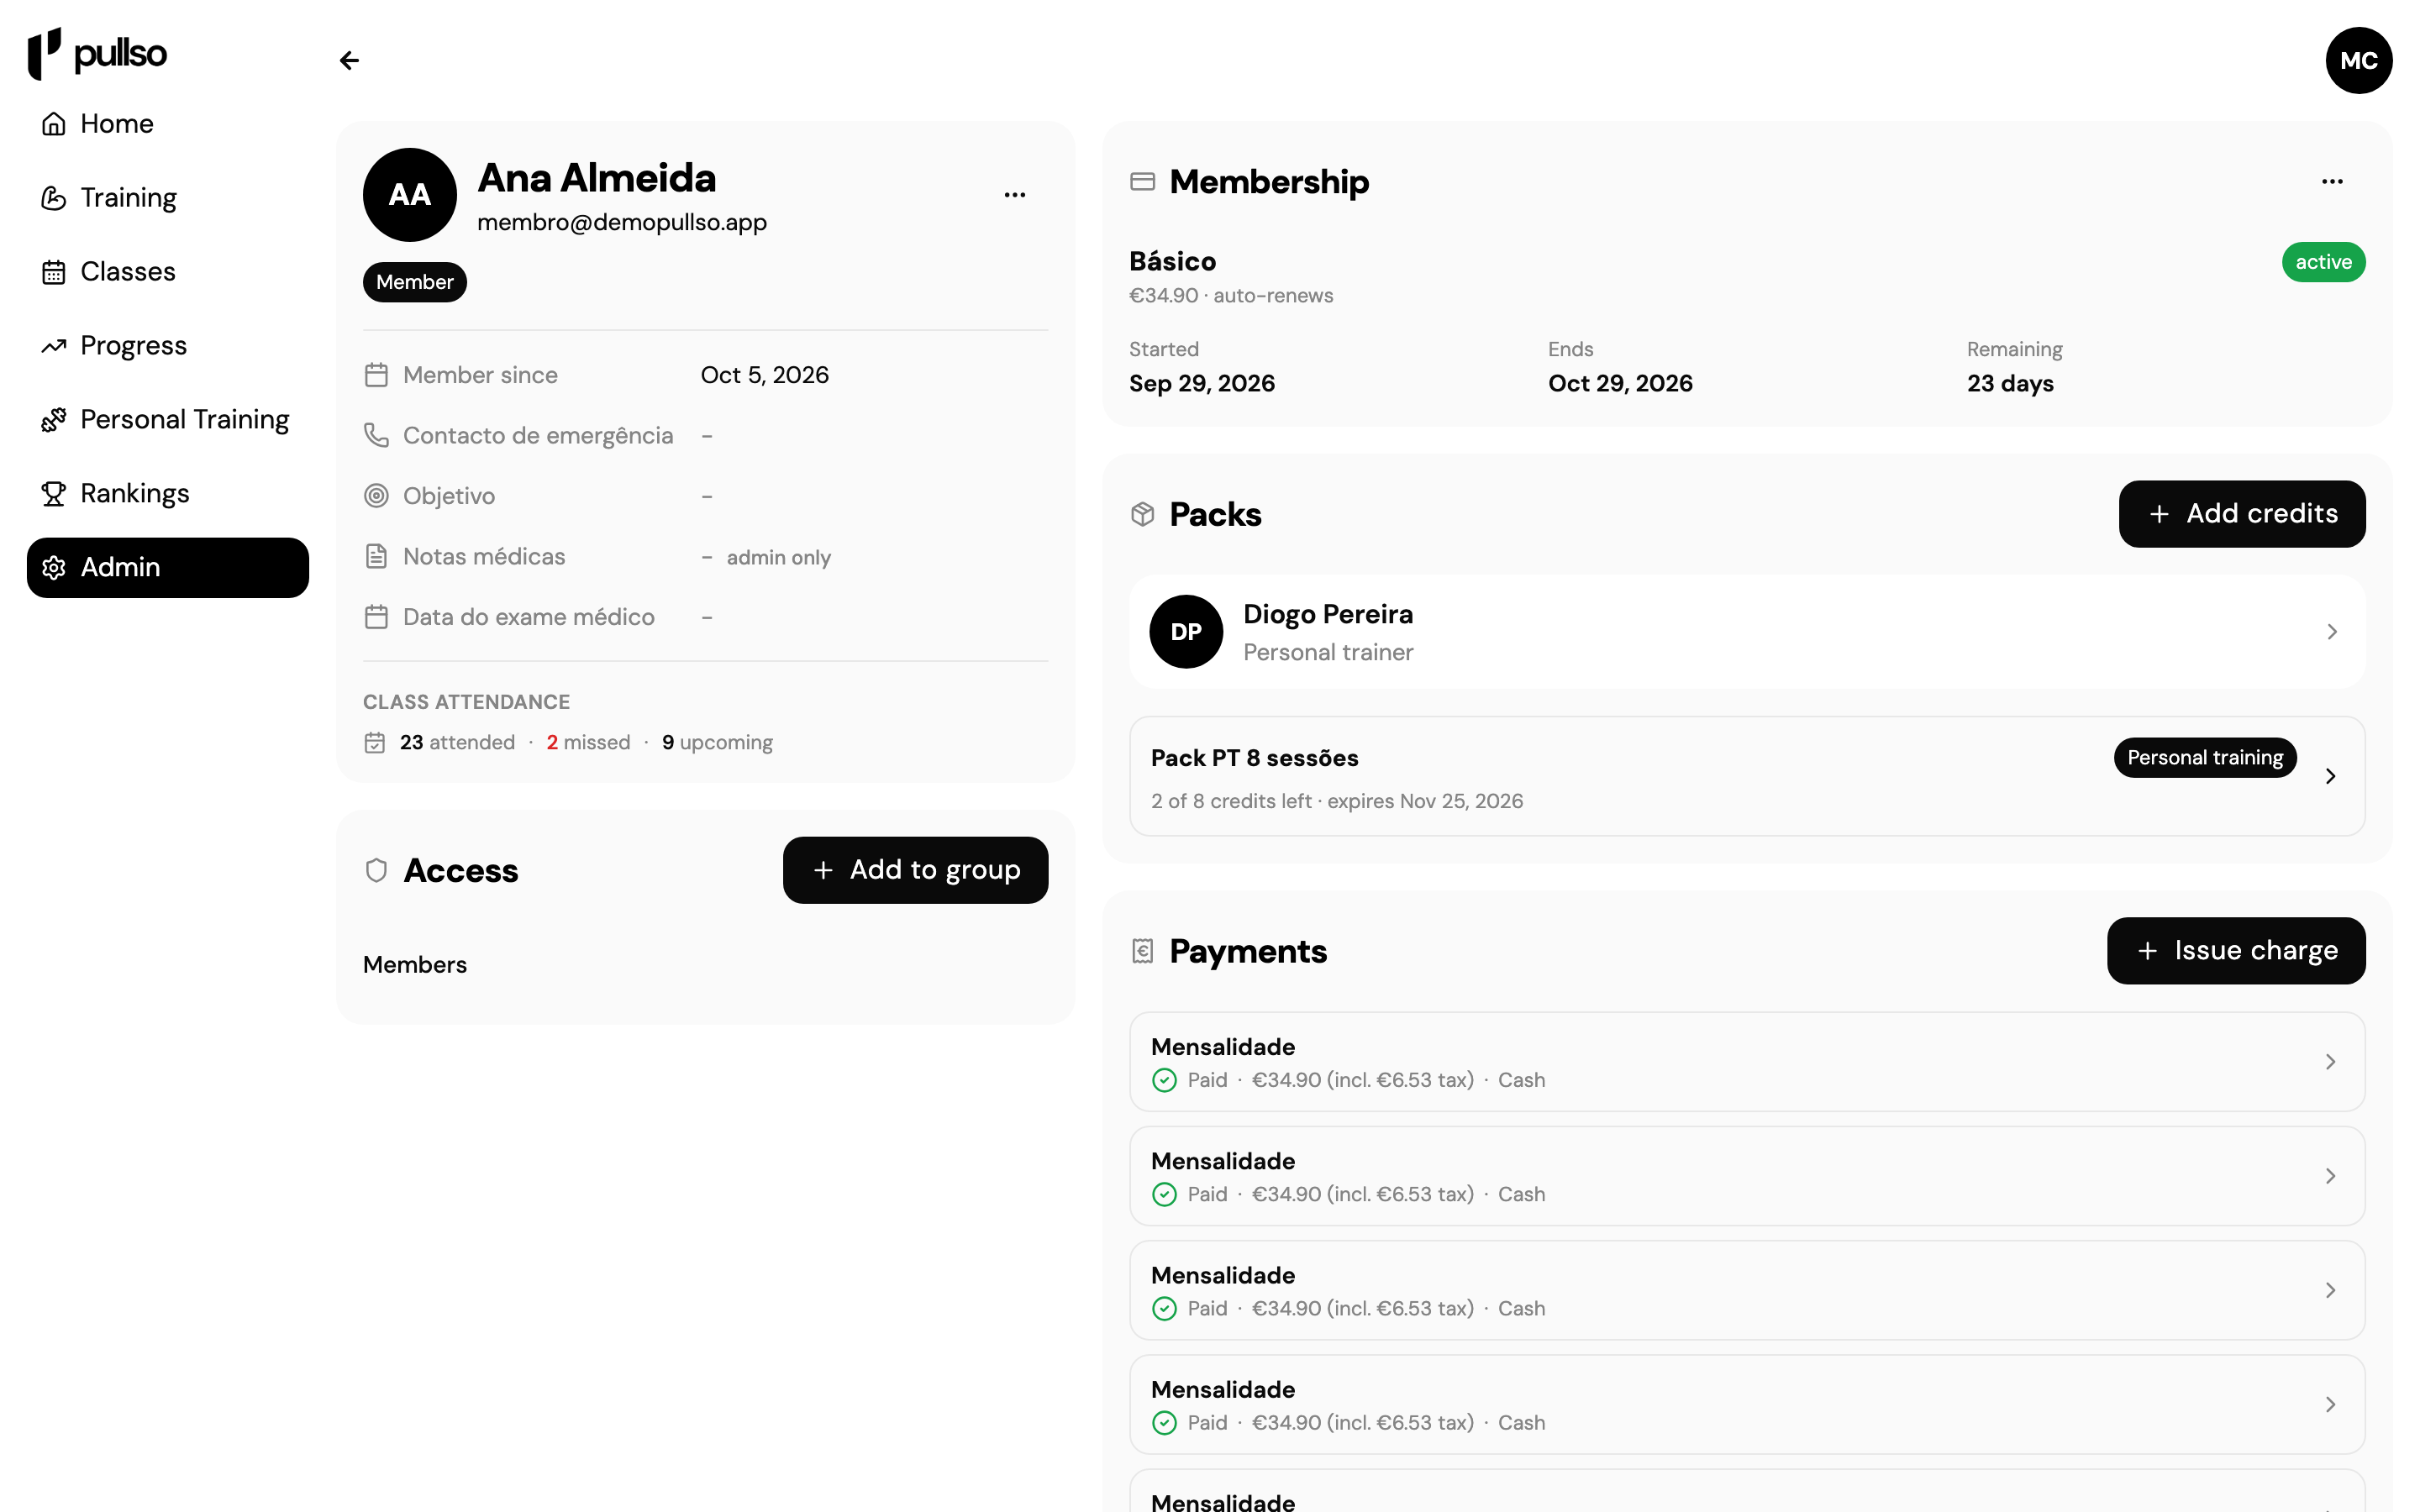2420x1512 pixels.
Task: Click the Add credits button
Action: pyautogui.click(x=2241, y=514)
